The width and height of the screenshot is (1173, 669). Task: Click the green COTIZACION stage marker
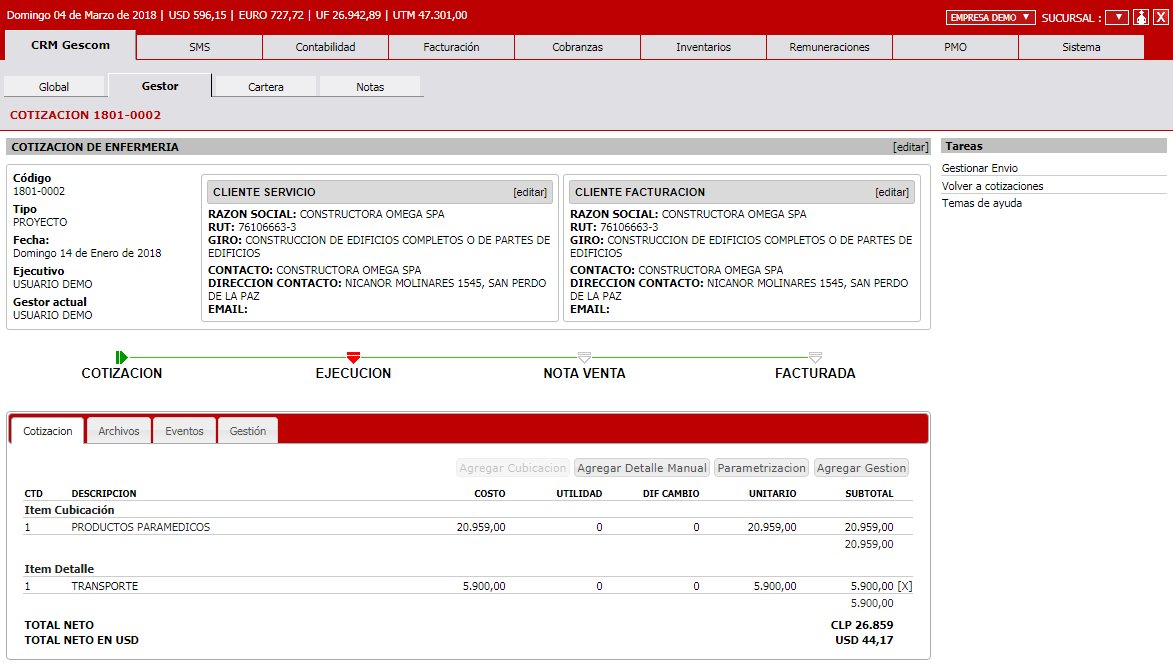coord(121,357)
